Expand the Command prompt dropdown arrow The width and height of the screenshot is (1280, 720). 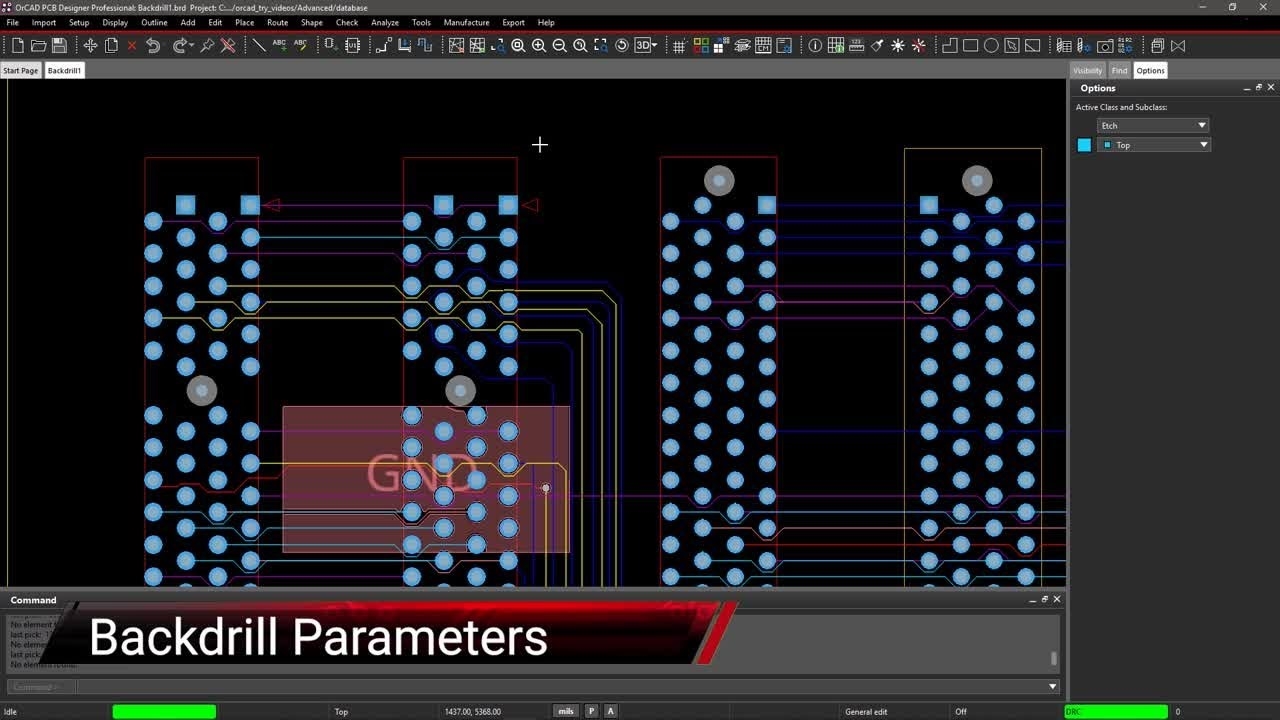click(1051, 687)
